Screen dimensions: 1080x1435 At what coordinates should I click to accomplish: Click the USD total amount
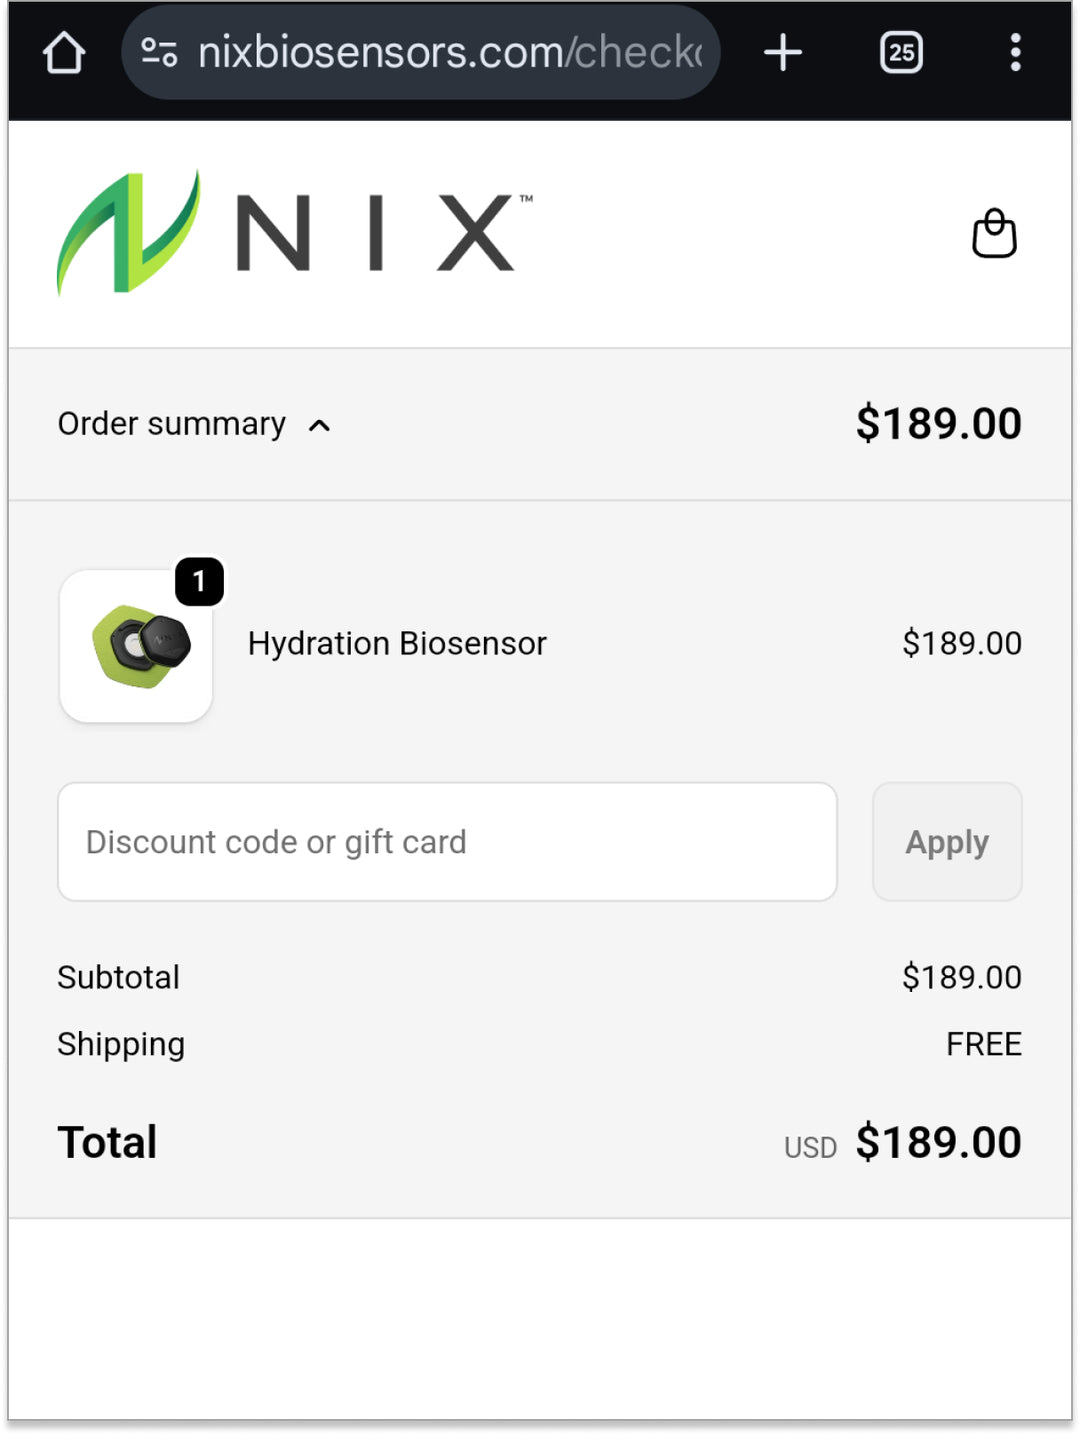938,1142
